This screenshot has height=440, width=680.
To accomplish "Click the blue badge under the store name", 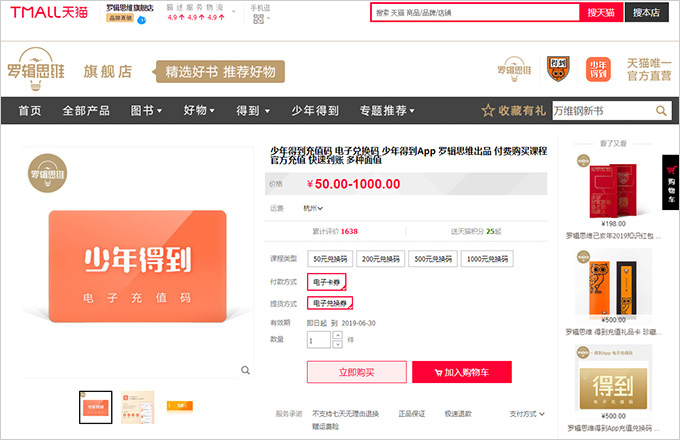I will pos(141,20).
